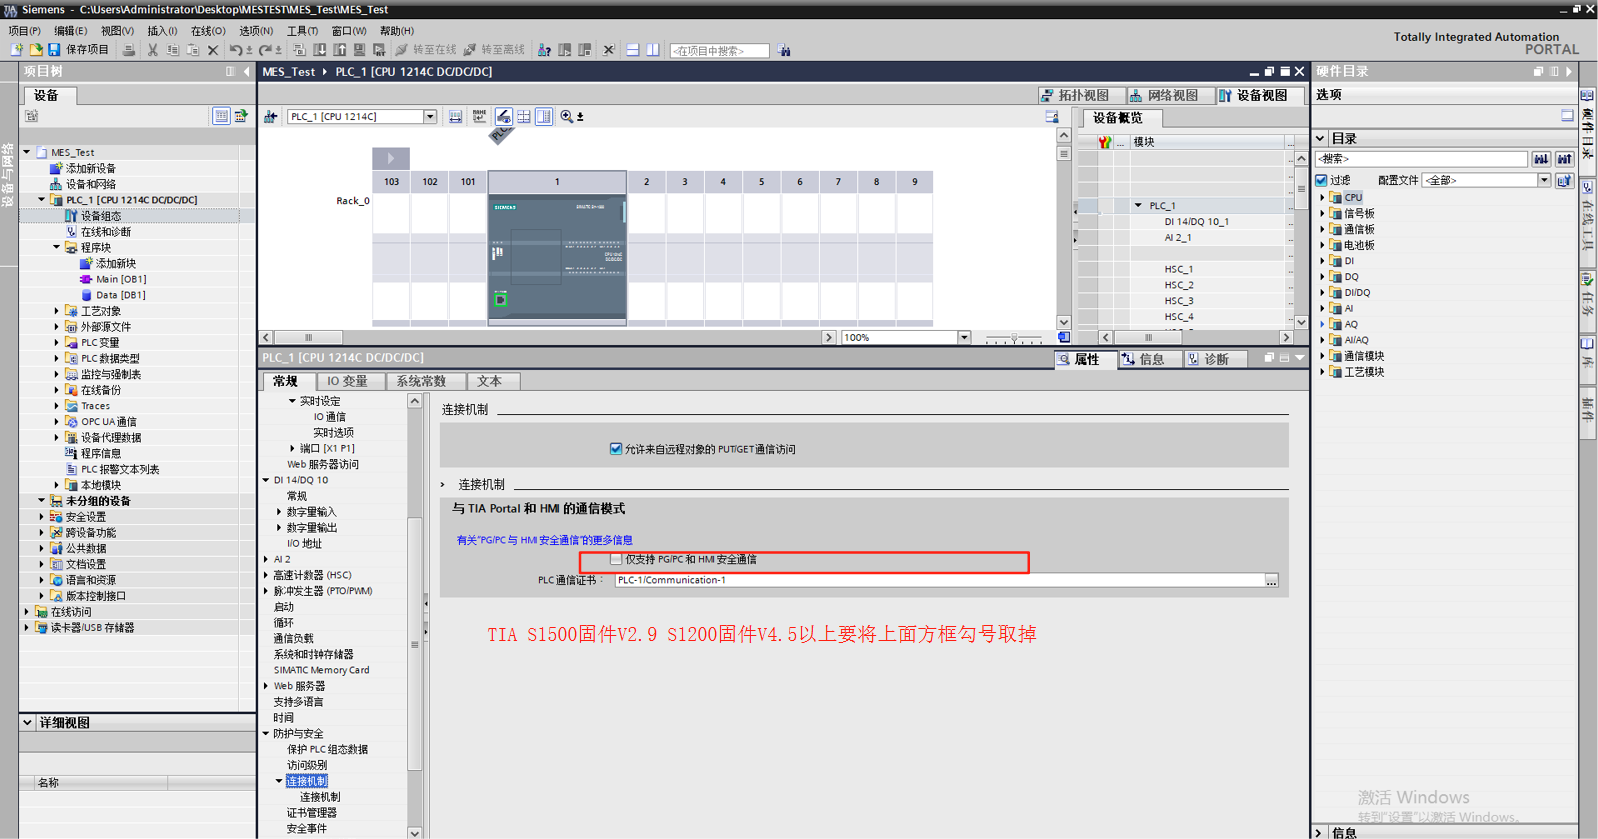Expand the CPU catalog folder
Viewport: 1598px width, 839px height.
point(1322,198)
